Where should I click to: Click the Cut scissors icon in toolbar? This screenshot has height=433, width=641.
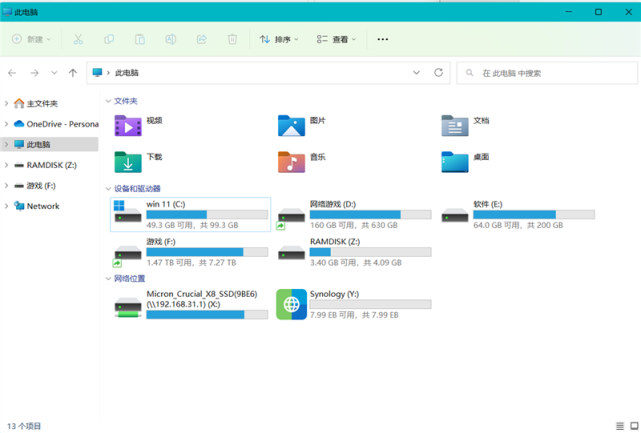78,39
